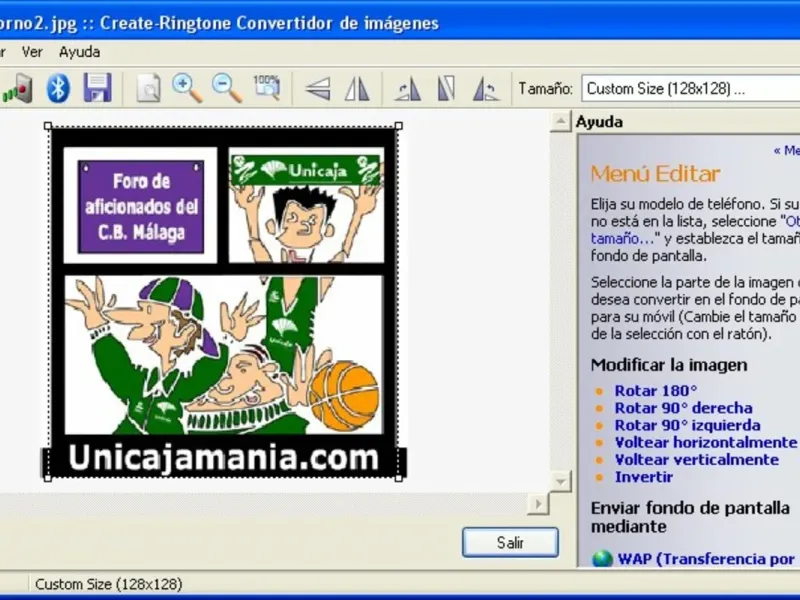Click selection handle at image bottom-left corner
The width and height of the screenshot is (800, 600).
coord(48,478)
